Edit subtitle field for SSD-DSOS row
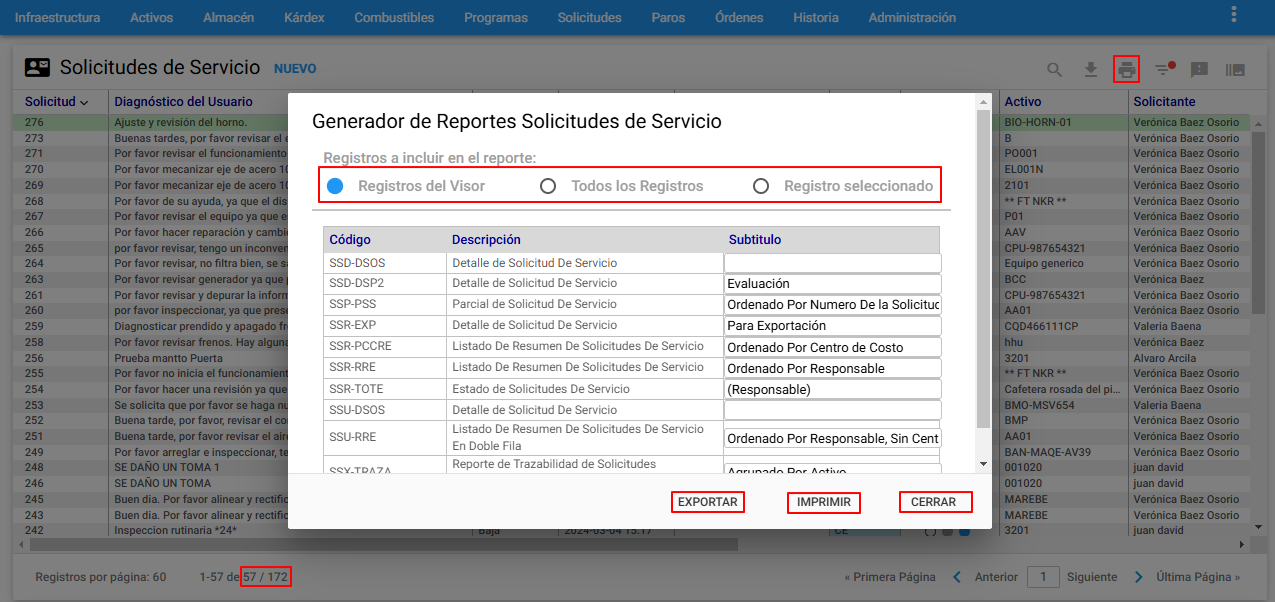Image resolution: width=1275 pixels, height=602 pixels. [833, 263]
